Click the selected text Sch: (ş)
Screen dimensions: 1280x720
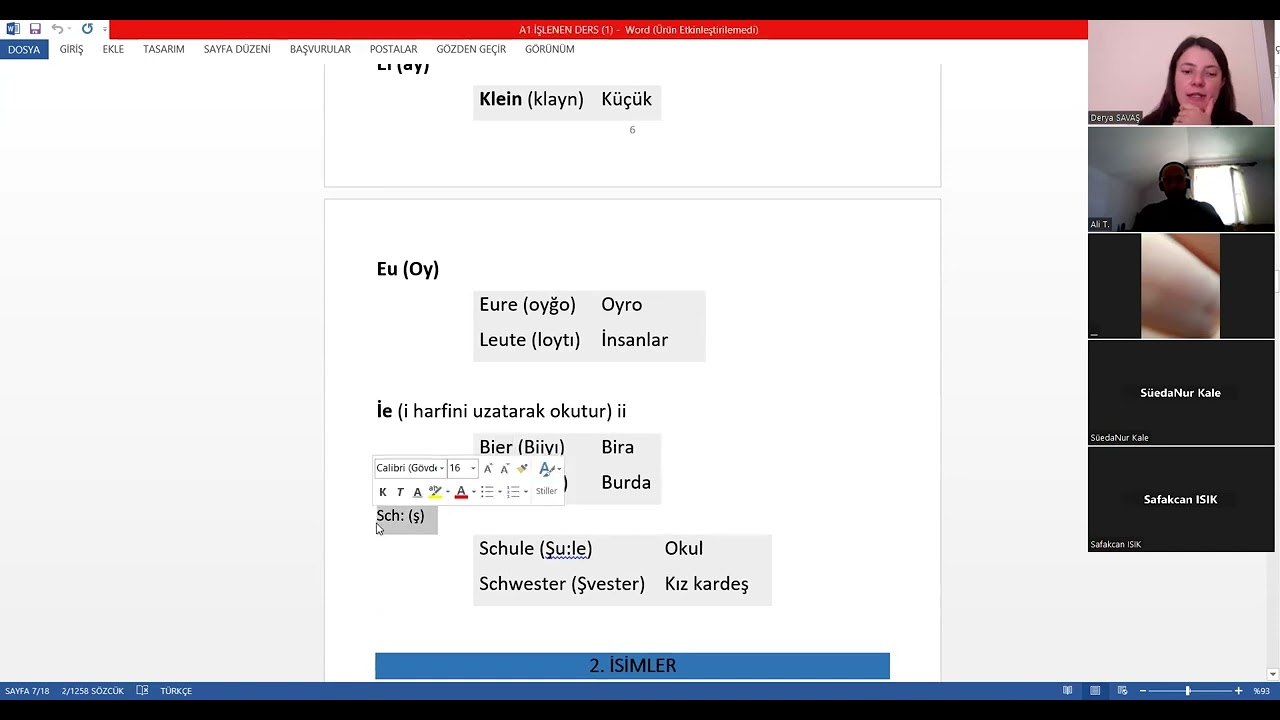click(400, 516)
